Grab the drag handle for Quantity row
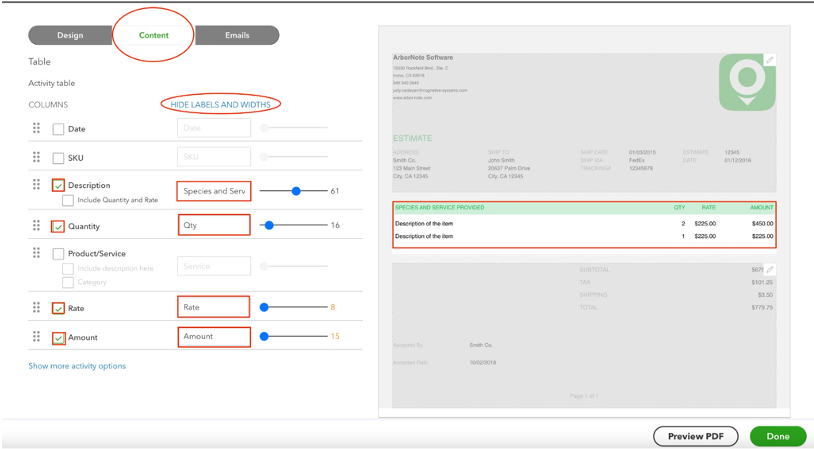 click(36, 225)
